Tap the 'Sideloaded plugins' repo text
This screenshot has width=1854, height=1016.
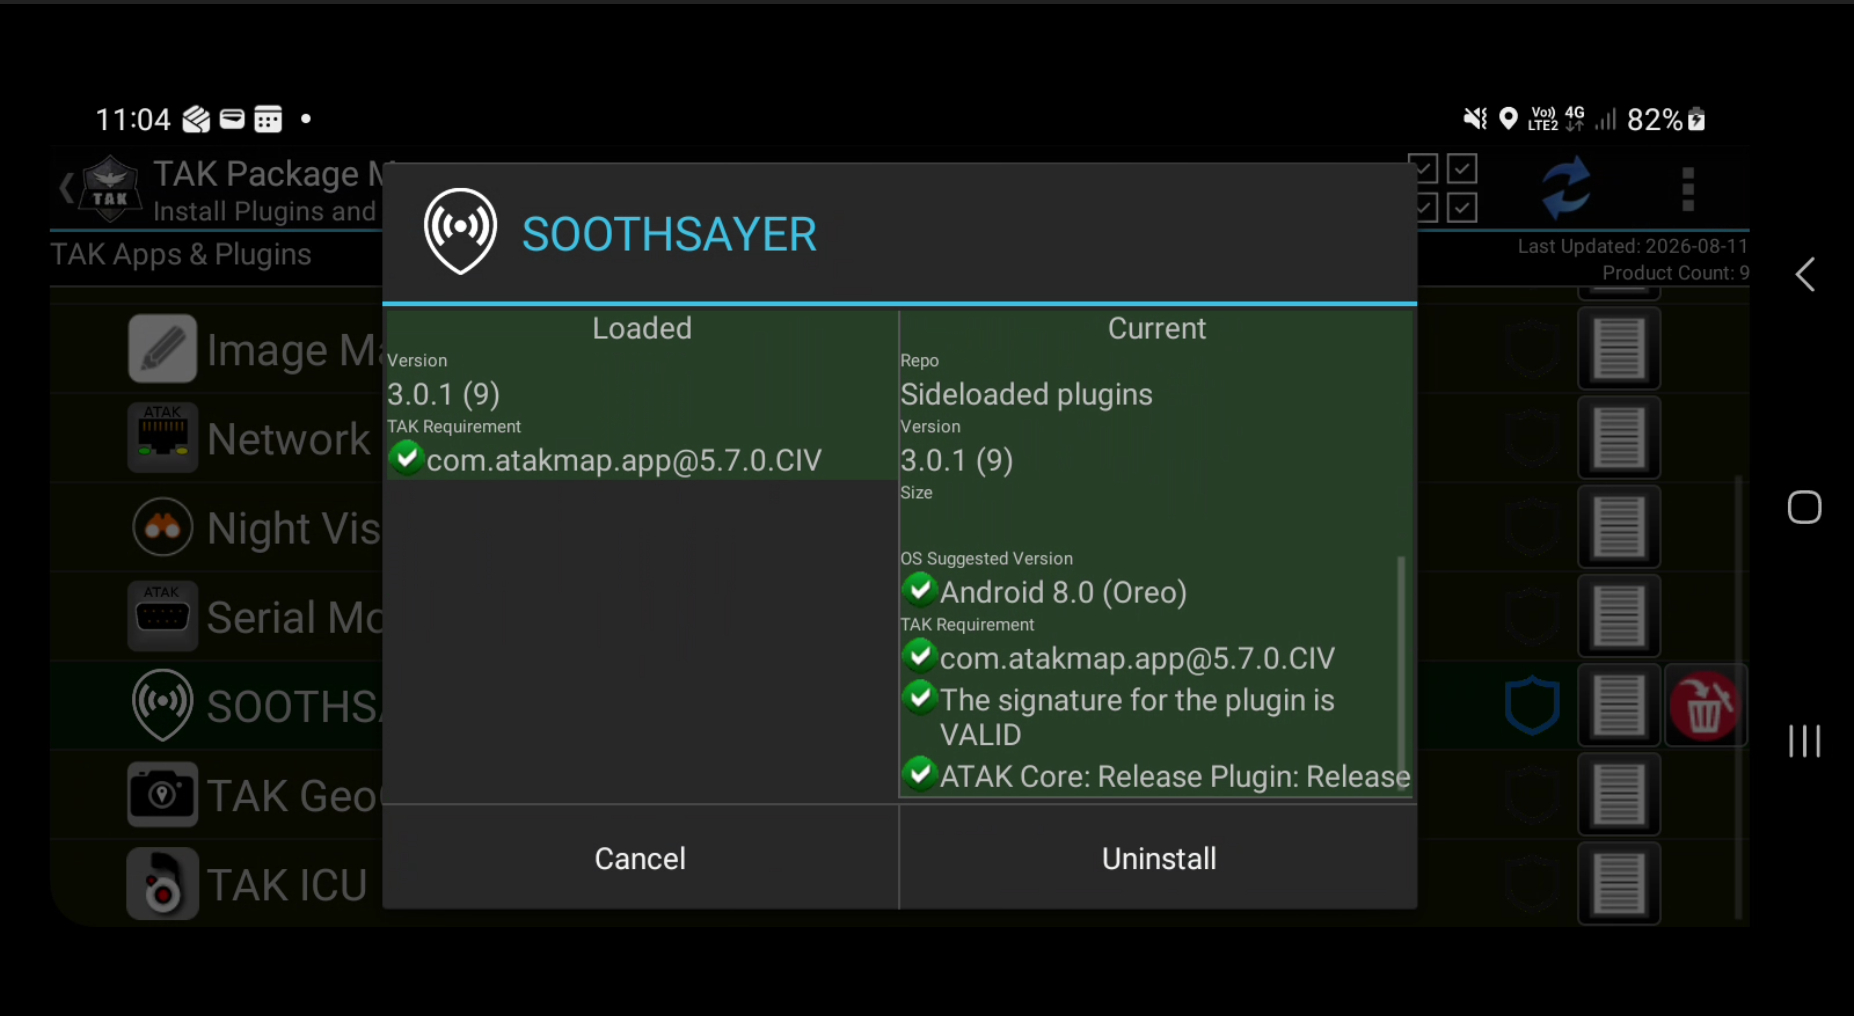coord(1026,394)
